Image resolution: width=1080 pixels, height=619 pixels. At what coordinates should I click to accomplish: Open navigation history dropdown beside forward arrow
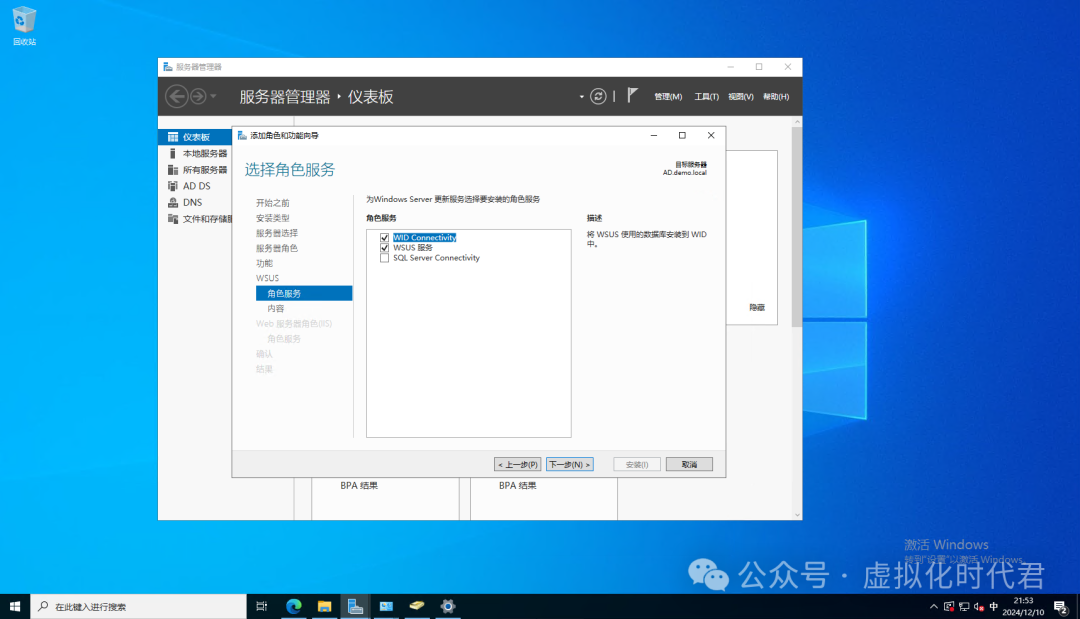pyautogui.click(x=214, y=96)
